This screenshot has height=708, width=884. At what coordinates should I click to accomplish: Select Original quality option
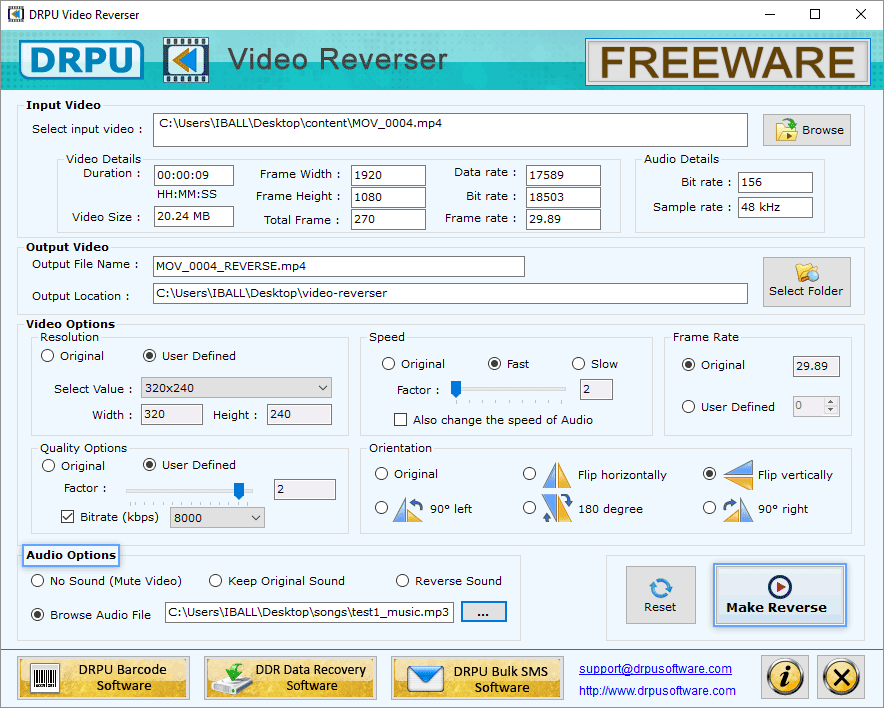pos(48,466)
